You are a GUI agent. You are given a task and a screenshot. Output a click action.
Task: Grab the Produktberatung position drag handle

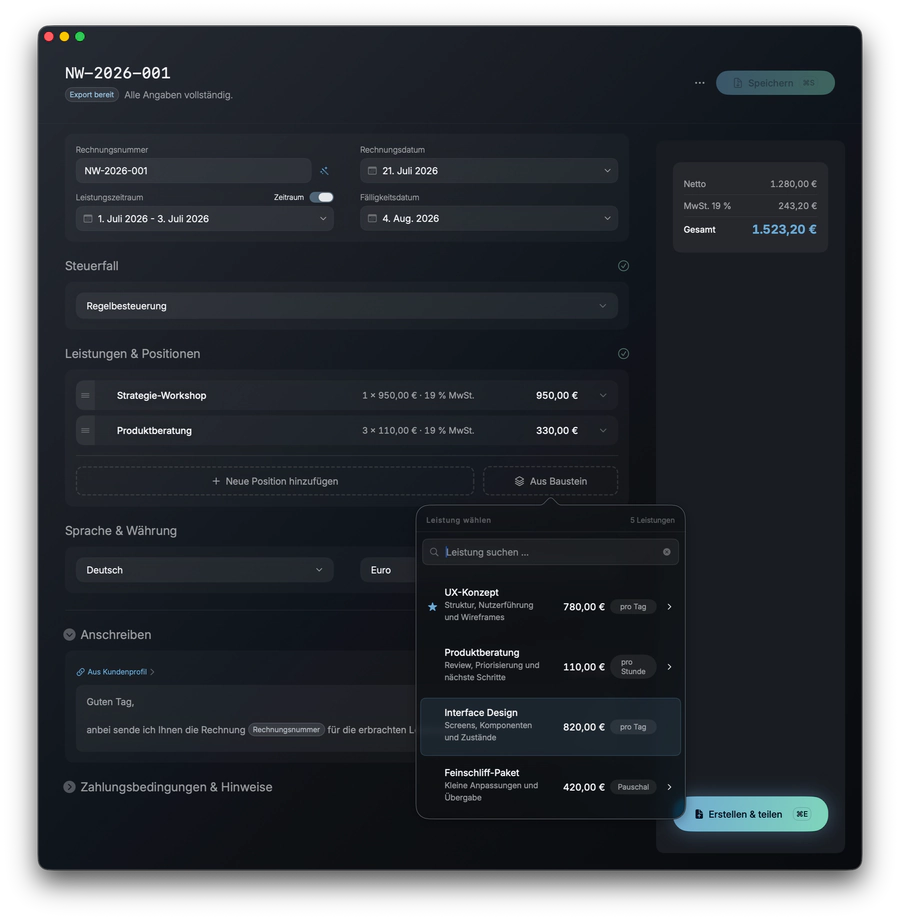(85, 431)
